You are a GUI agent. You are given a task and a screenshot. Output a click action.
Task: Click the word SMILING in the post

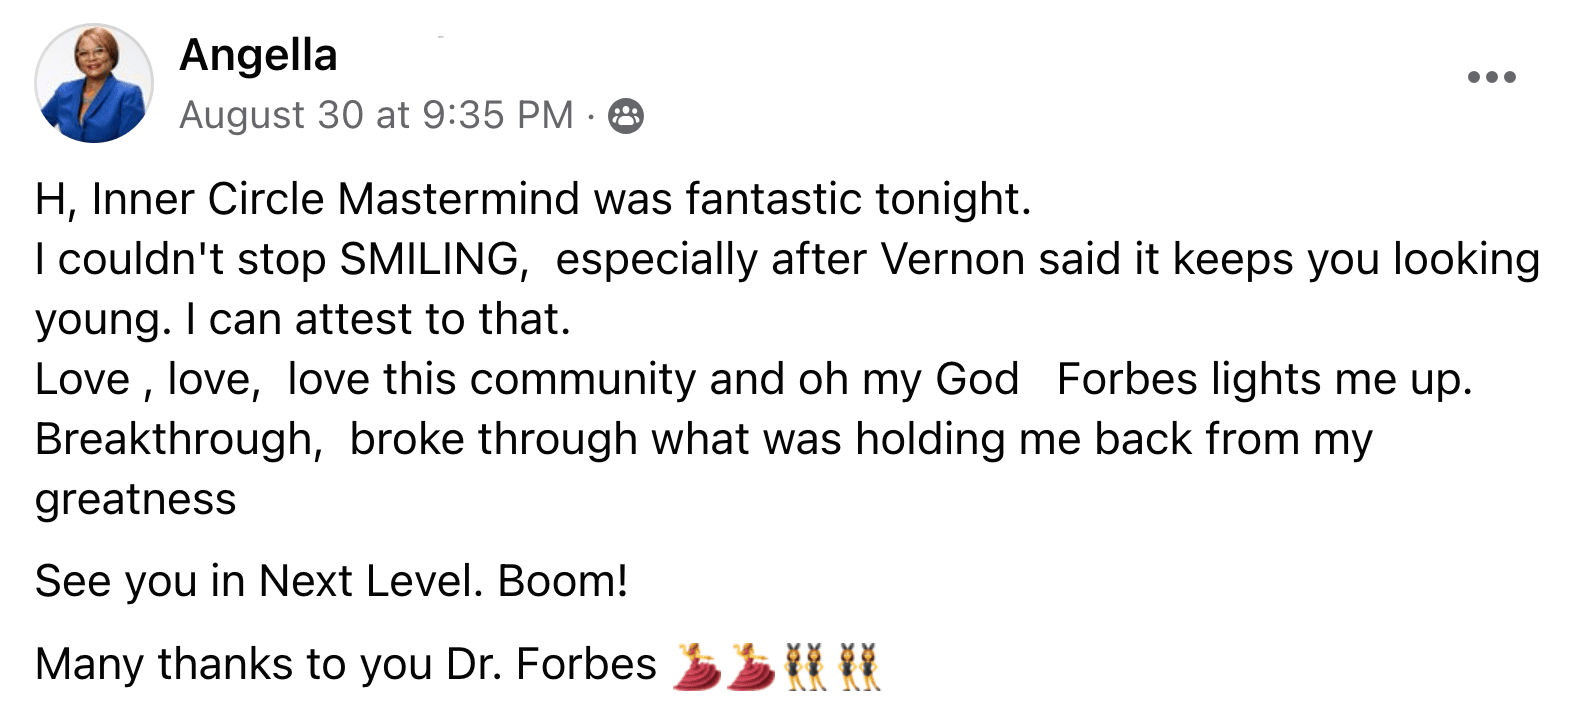[430, 259]
